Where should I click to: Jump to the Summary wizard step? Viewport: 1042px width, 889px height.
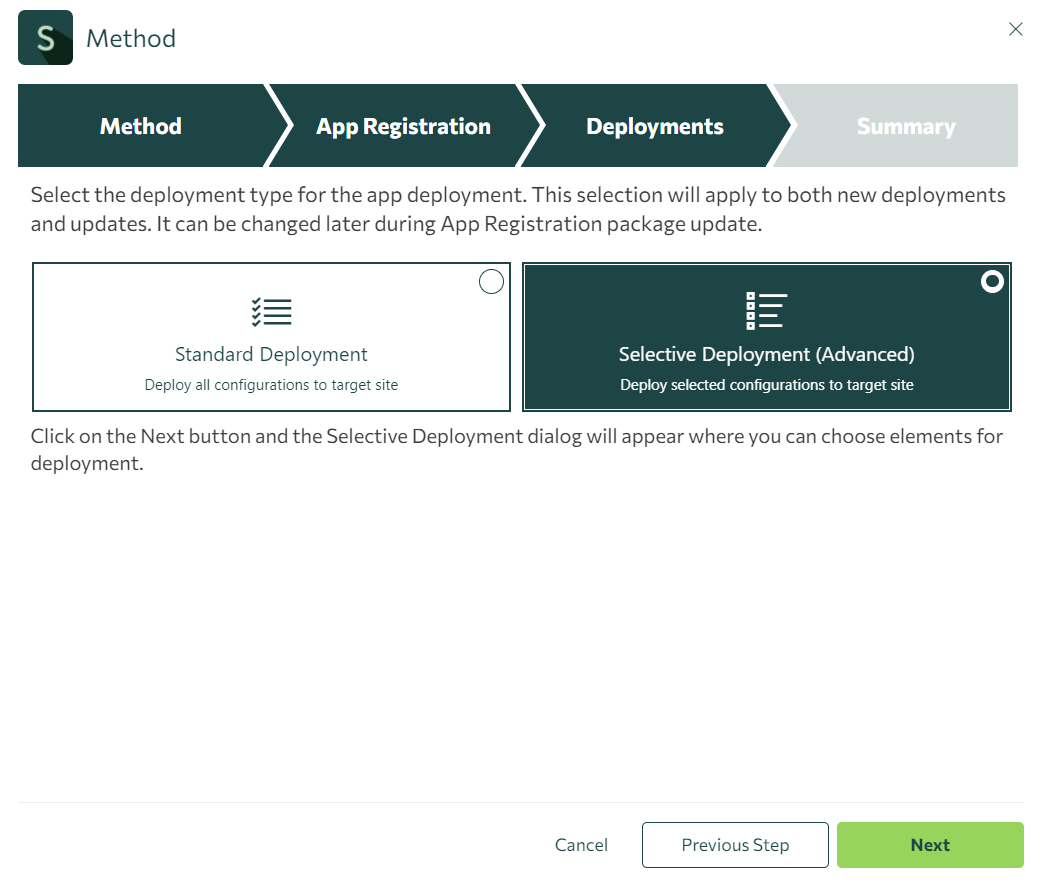[906, 126]
